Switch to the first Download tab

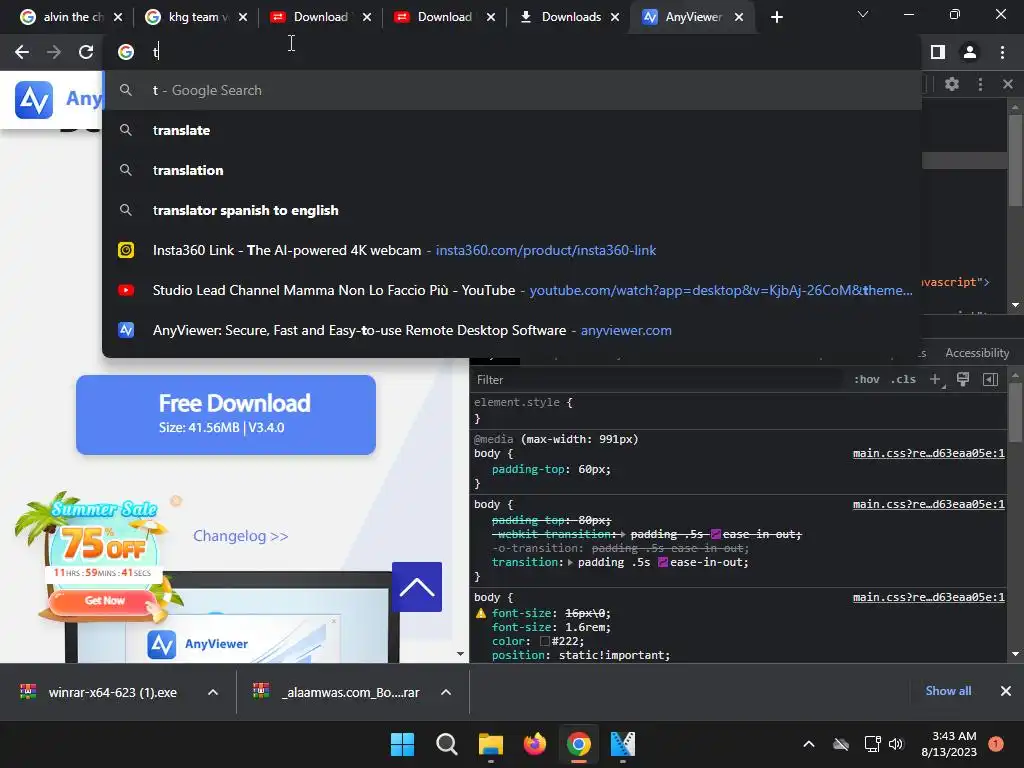point(312,17)
